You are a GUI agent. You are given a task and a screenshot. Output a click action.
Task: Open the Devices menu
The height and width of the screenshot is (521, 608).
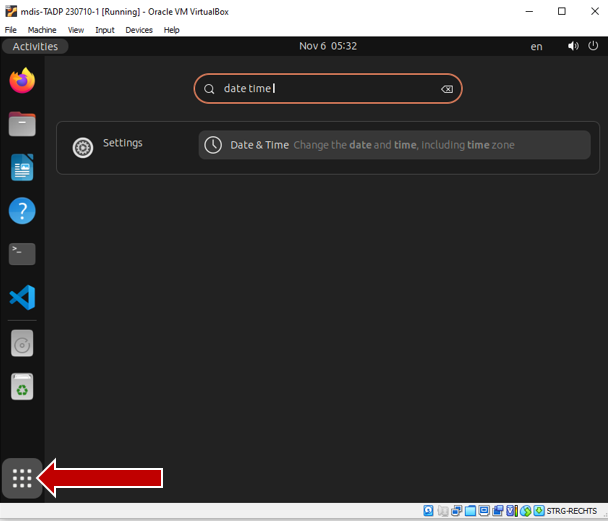139,30
